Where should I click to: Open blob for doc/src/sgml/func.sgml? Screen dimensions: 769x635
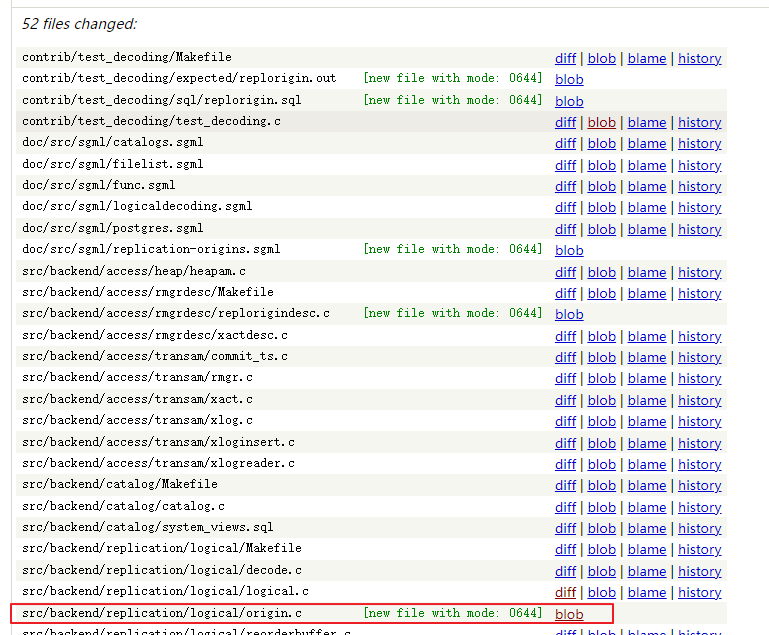point(601,186)
